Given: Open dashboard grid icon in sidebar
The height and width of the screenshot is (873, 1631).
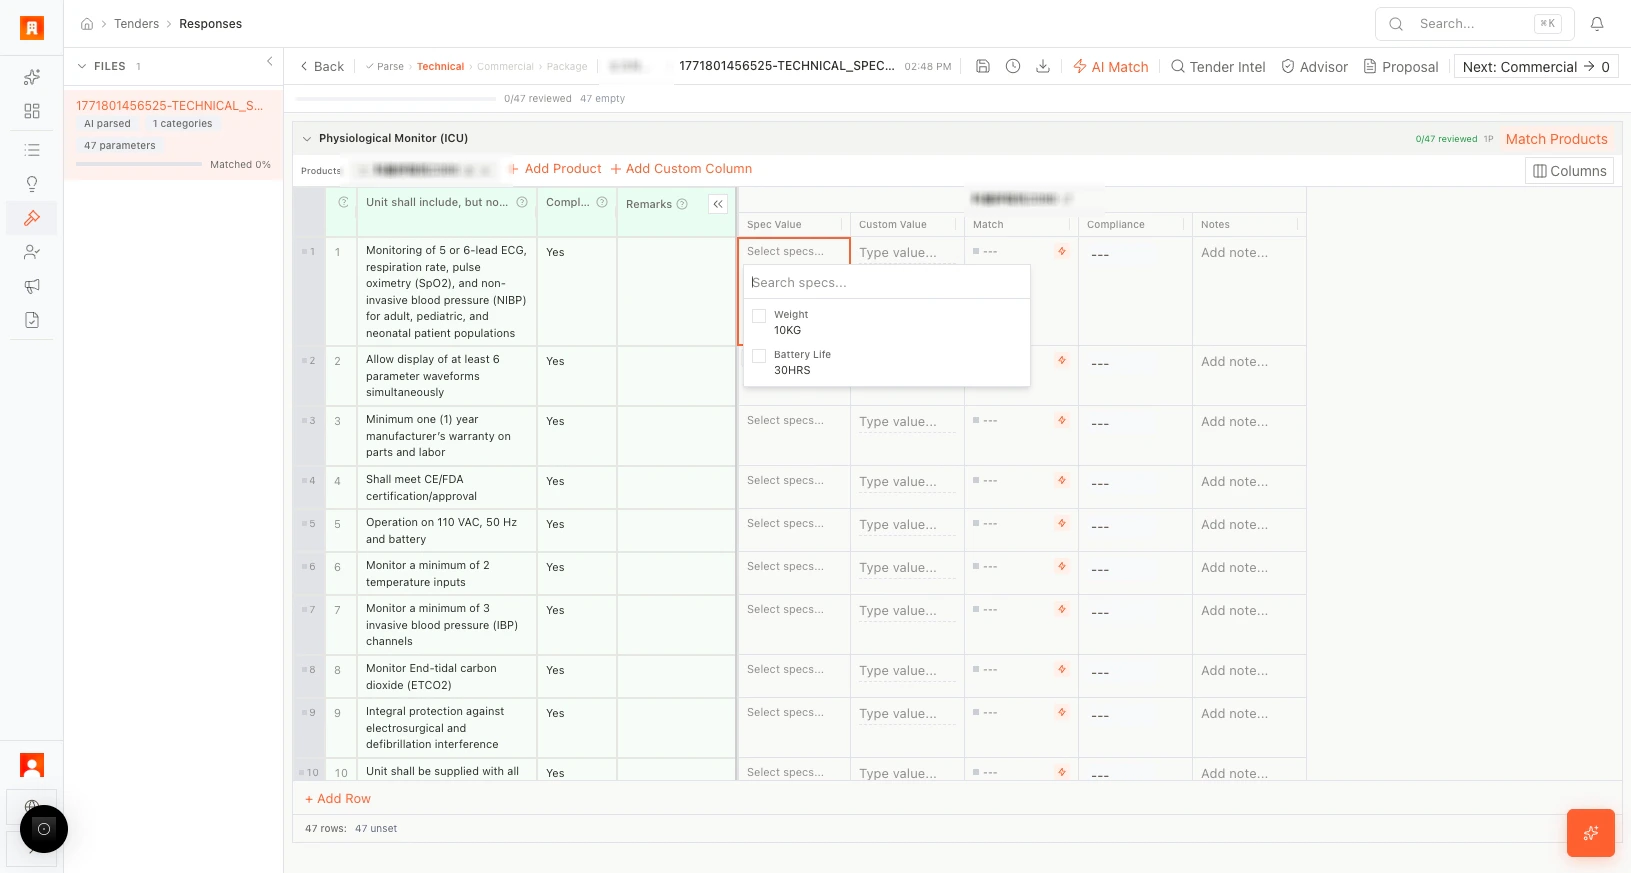Looking at the screenshot, I should point(32,111).
